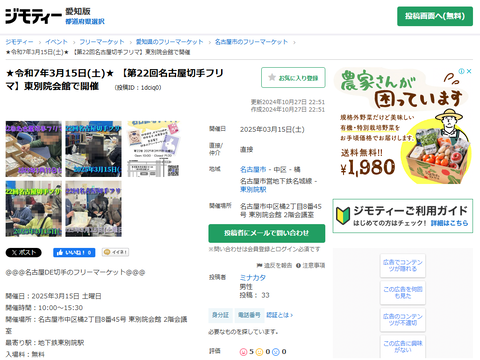Select この広告に興味がない feedback option
The image size is (480, 360).
coord(403,346)
